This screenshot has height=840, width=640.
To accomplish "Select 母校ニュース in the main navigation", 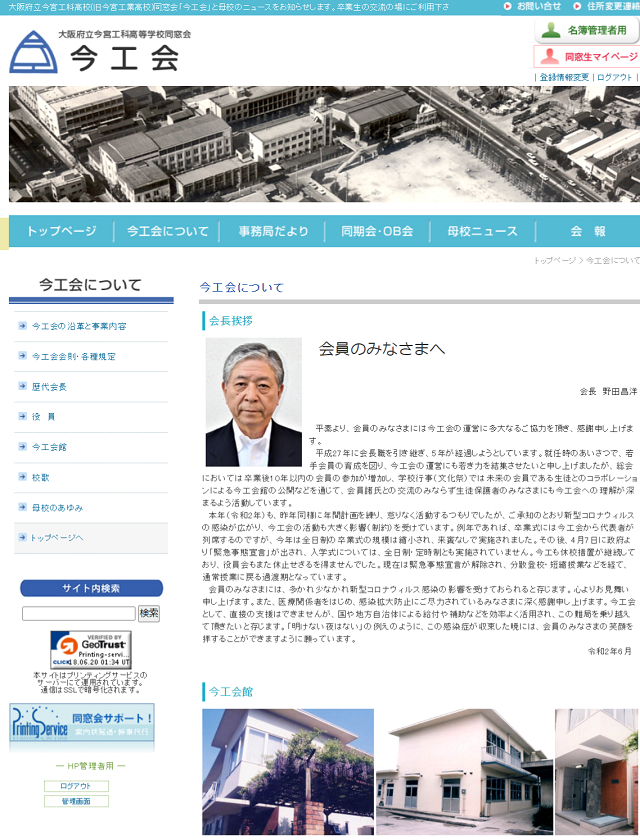I will point(482,231).
